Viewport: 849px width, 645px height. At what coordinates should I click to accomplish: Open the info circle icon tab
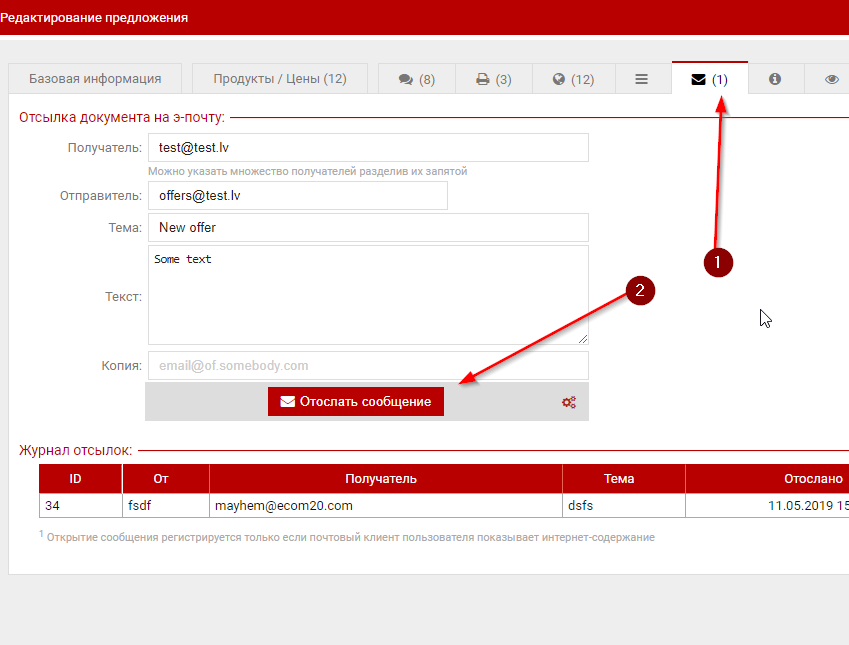pyautogui.click(x=775, y=79)
